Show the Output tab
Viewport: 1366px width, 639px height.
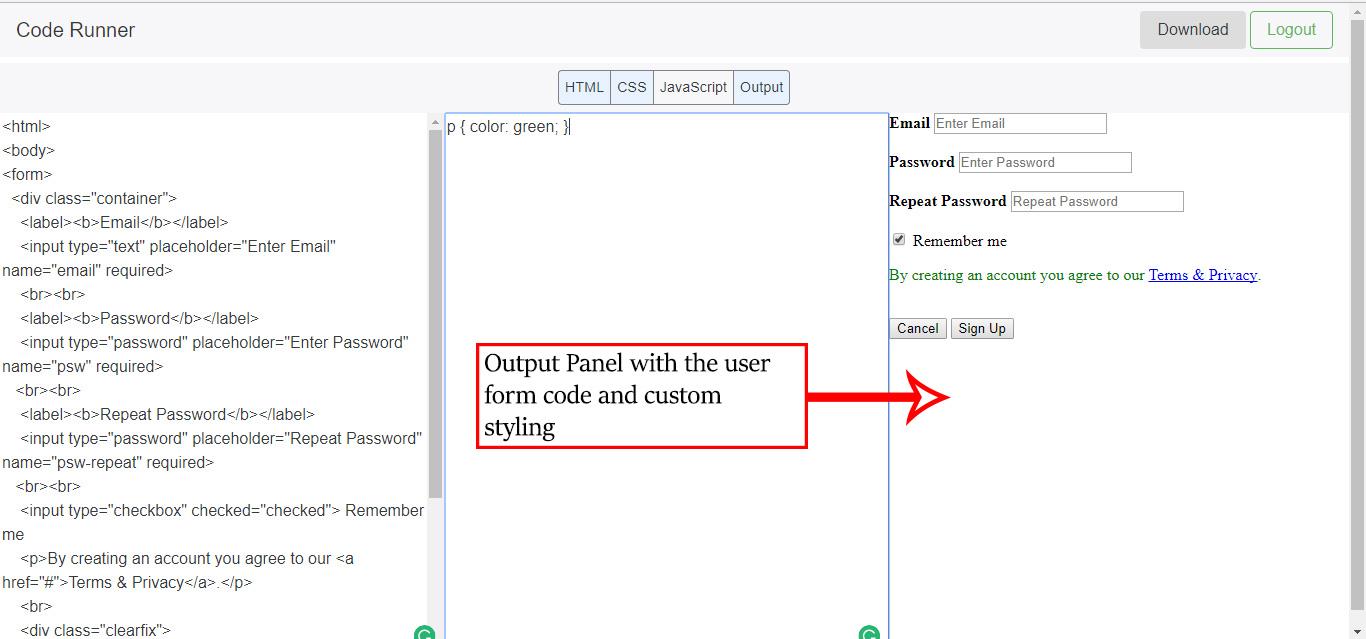tap(761, 87)
